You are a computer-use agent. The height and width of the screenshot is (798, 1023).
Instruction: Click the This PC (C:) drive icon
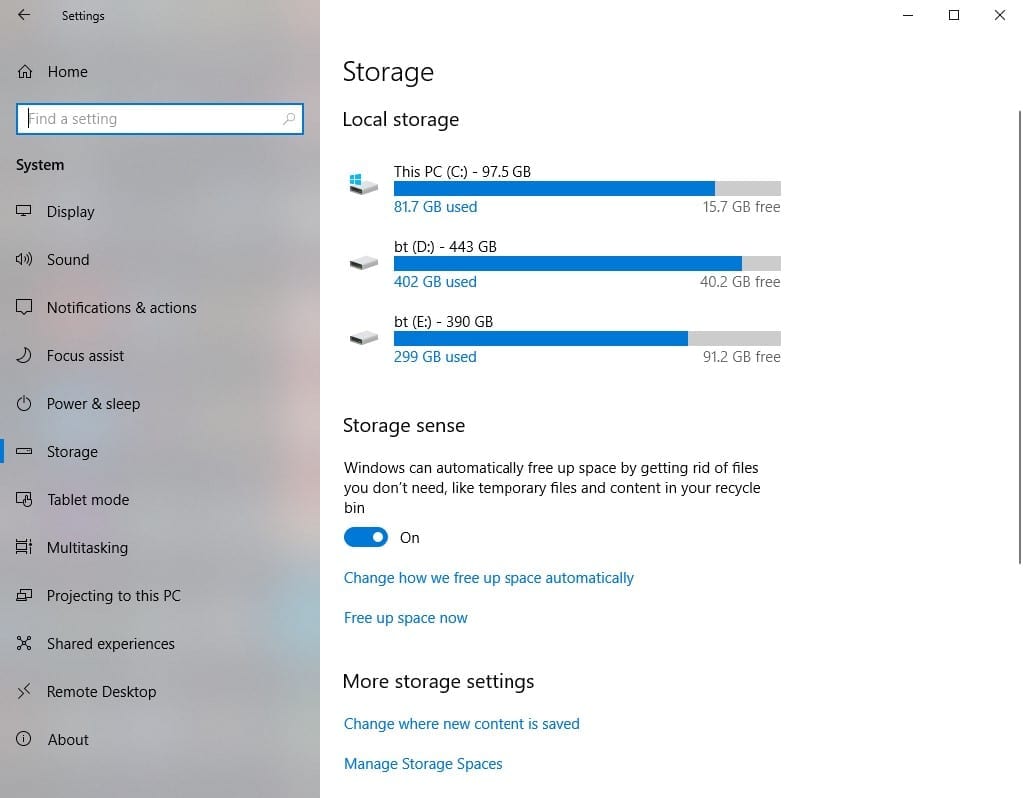[x=363, y=184]
